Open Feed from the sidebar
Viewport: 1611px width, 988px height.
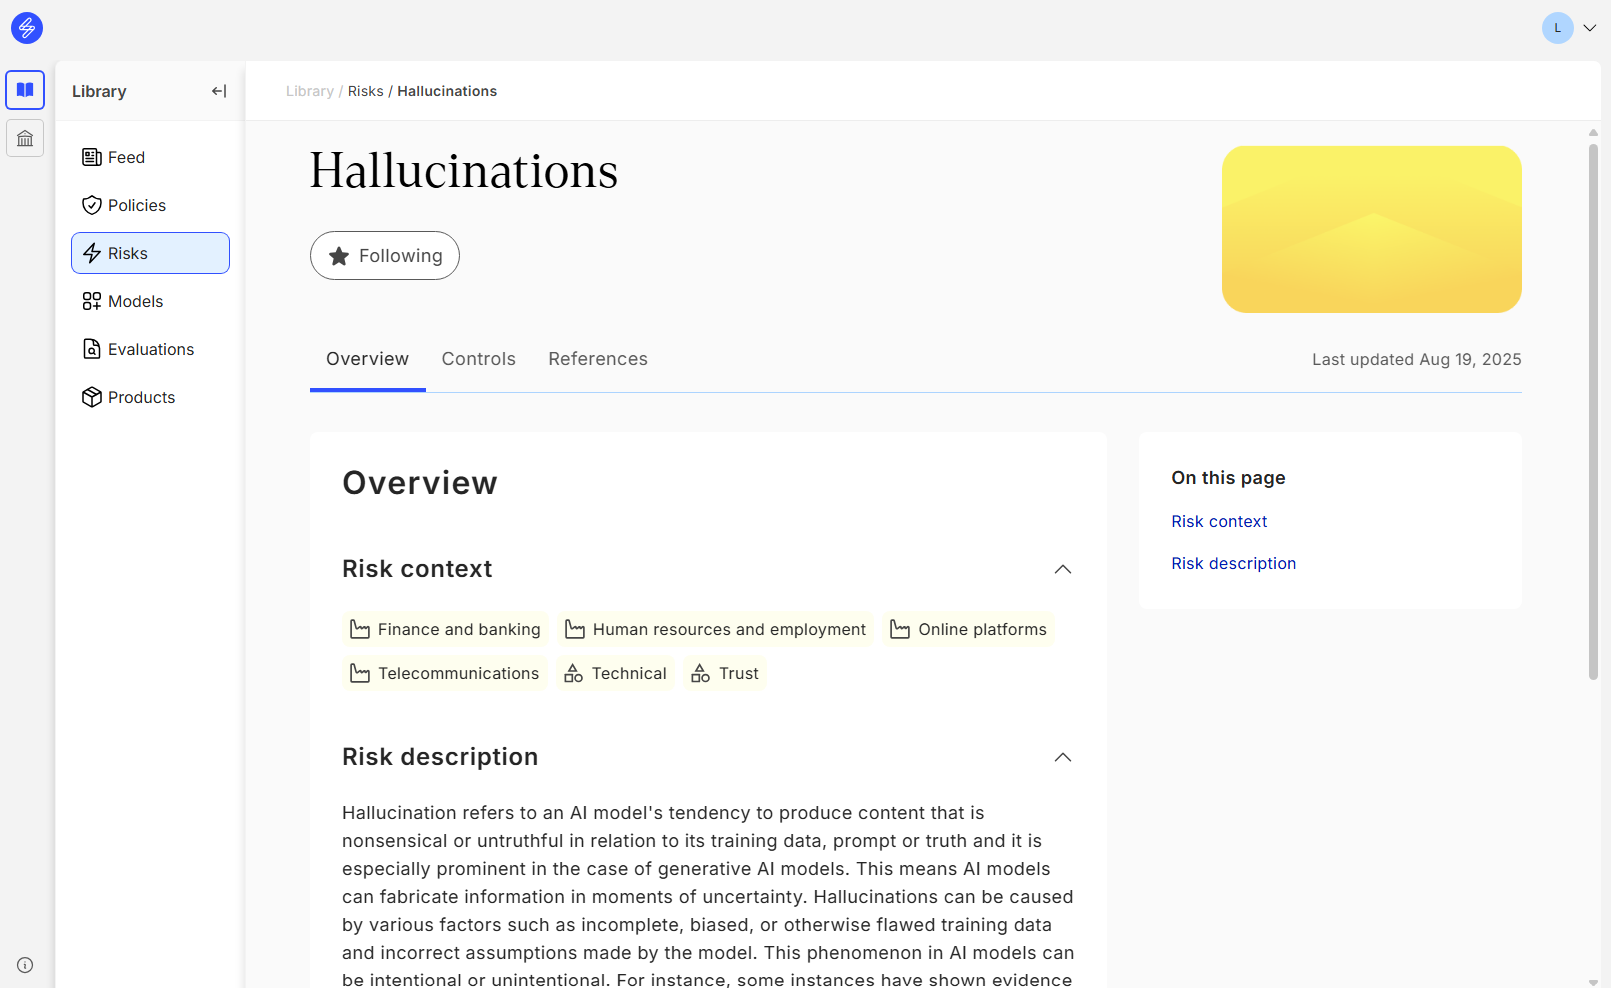(126, 157)
